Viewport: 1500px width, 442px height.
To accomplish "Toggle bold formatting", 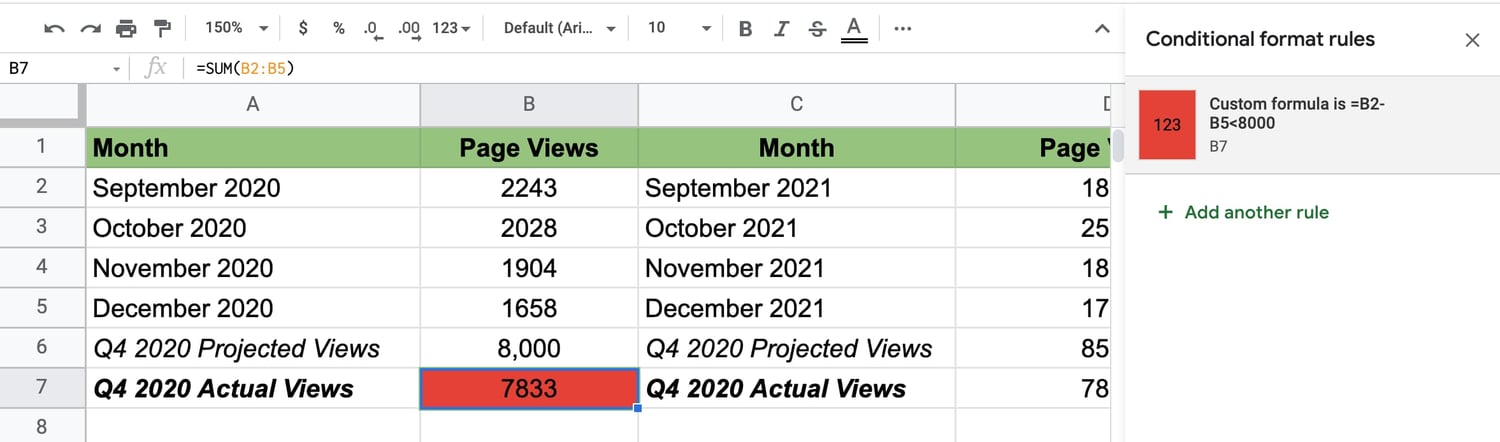I will coord(745,28).
